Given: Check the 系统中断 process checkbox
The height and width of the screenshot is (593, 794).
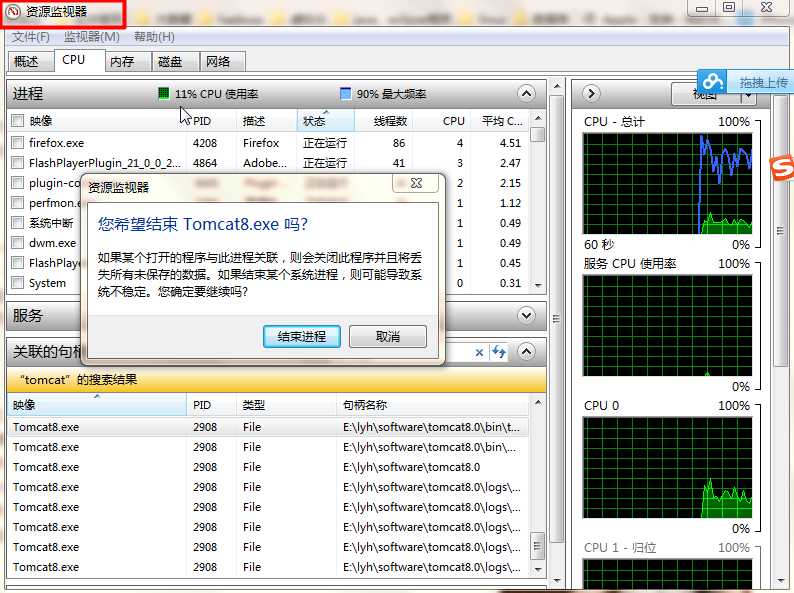Looking at the screenshot, I should point(18,223).
